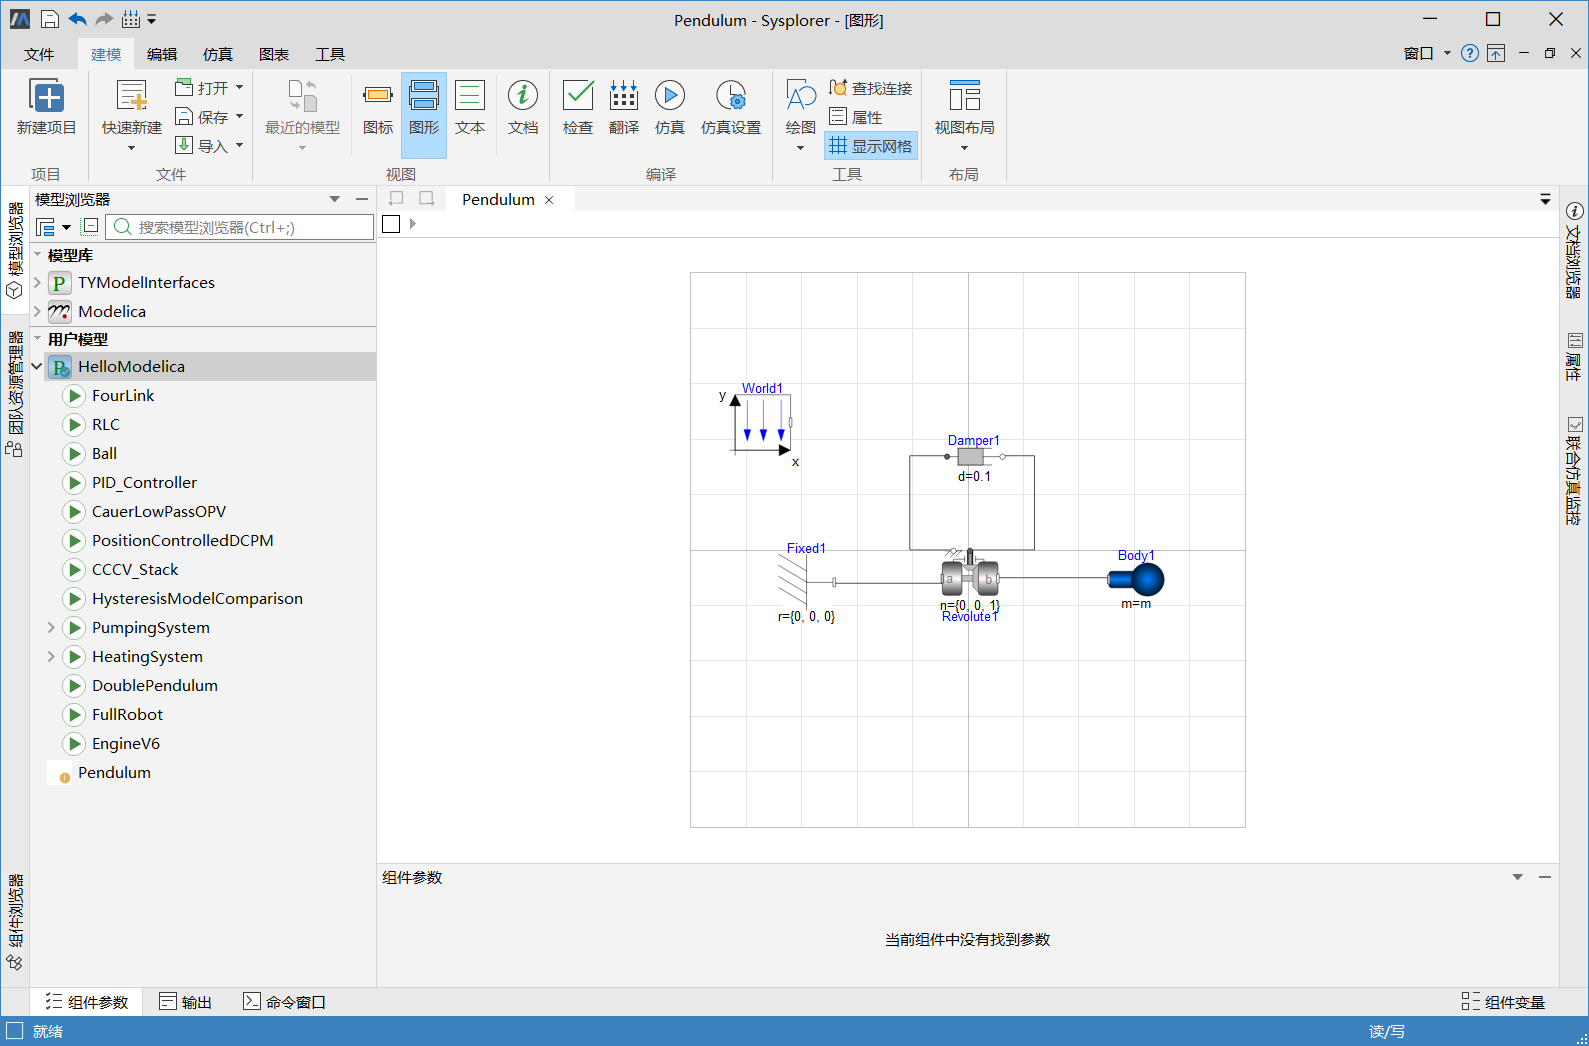This screenshot has width=1589, height=1046.
Task: Select the Pendulum model in tree
Action: 114,772
